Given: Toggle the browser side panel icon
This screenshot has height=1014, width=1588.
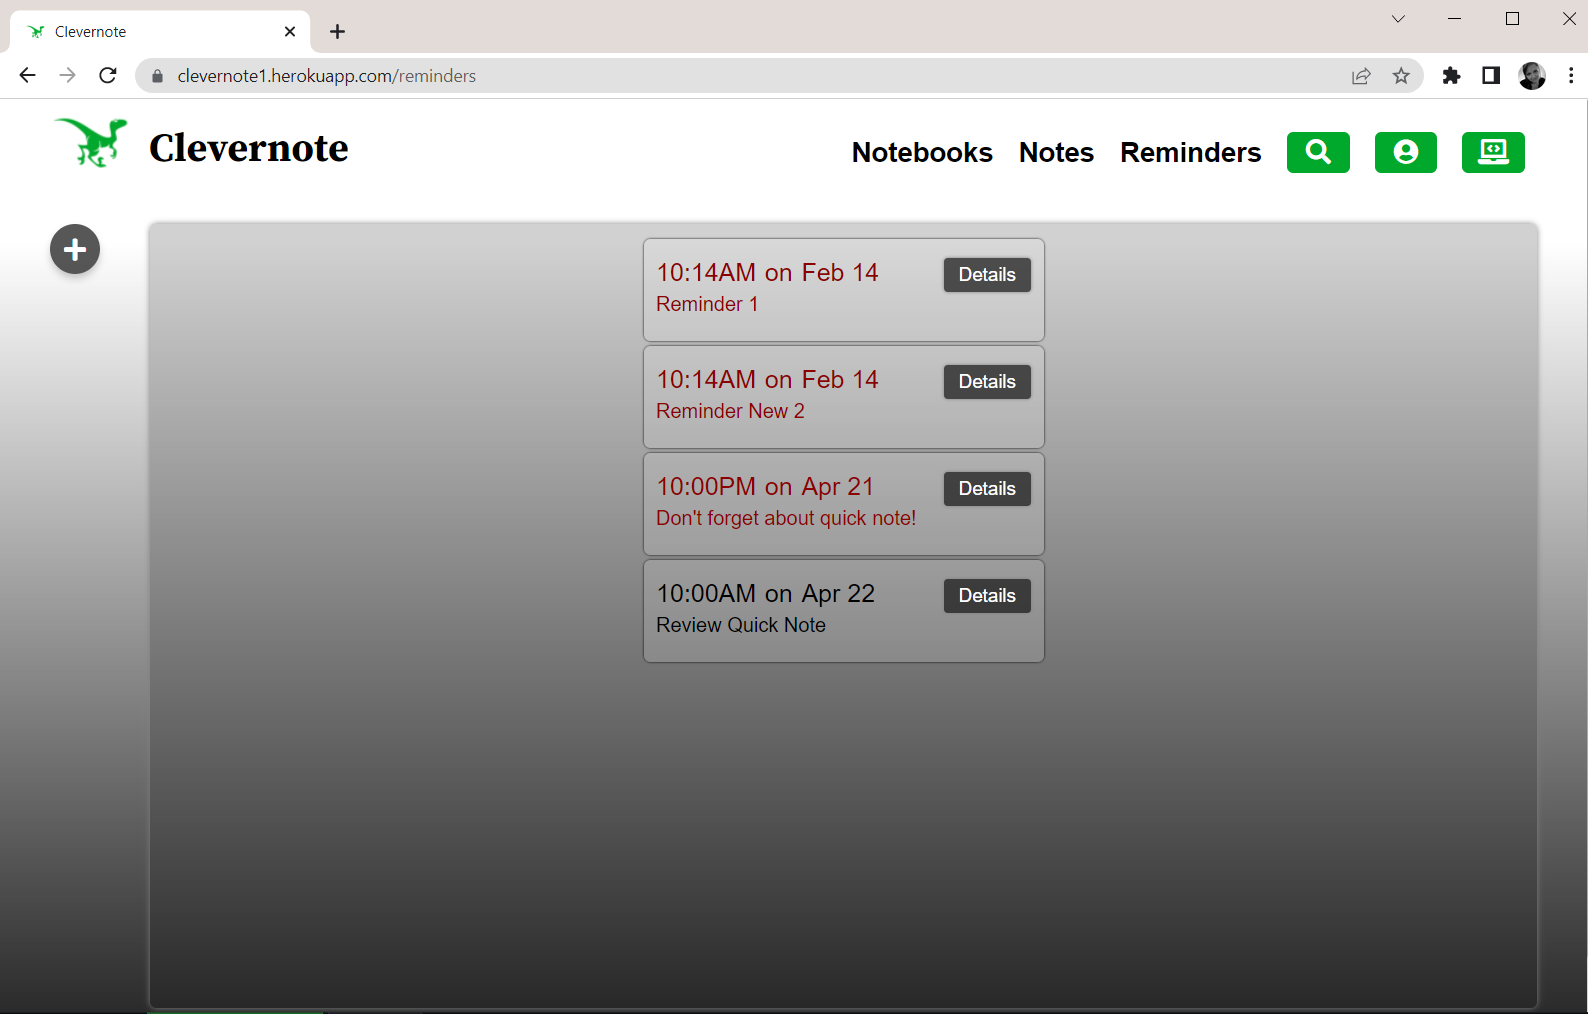Looking at the screenshot, I should pos(1491,75).
